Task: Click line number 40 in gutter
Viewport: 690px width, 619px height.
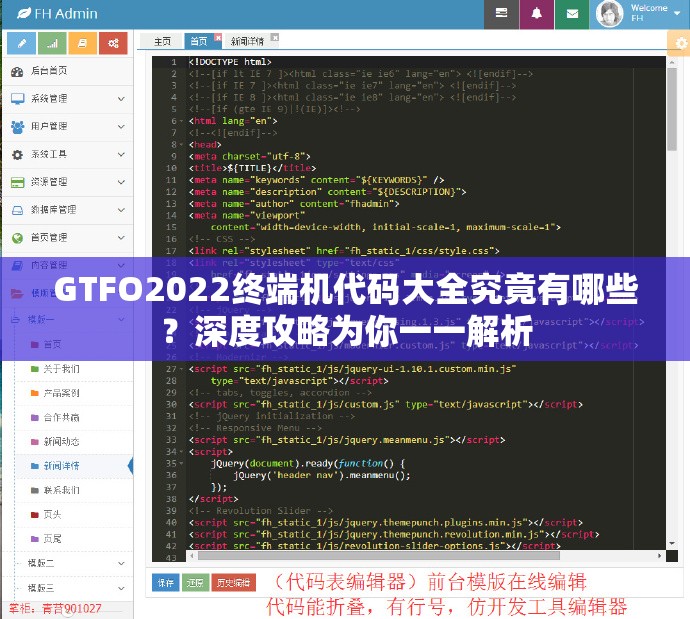Action: pos(171,523)
